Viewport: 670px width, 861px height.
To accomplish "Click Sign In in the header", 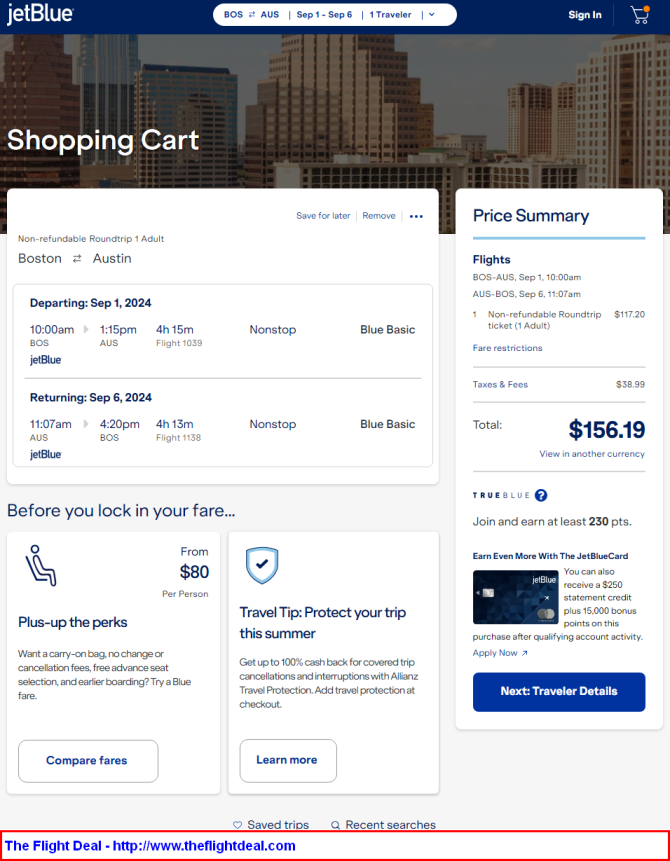I will pos(585,15).
